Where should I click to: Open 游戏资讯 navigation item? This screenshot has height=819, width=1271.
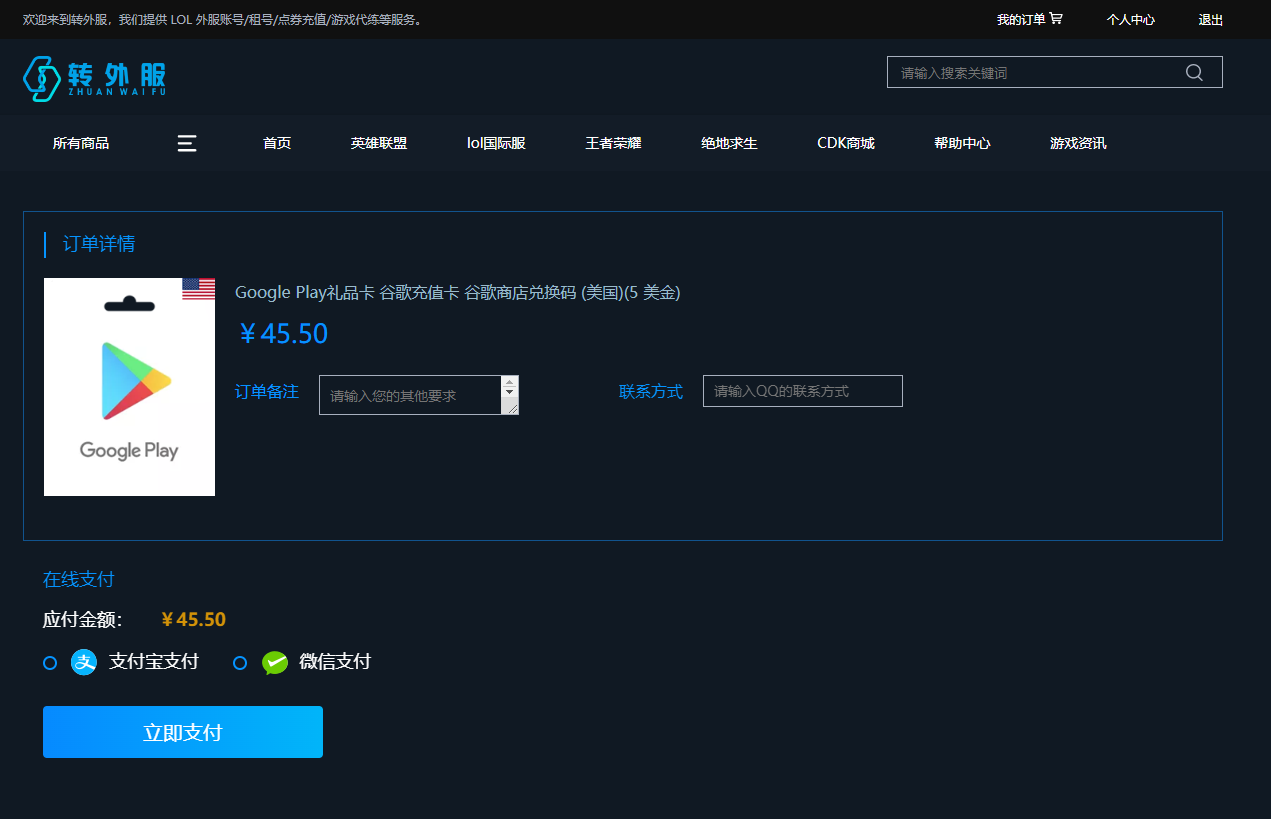(x=1078, y=143)
